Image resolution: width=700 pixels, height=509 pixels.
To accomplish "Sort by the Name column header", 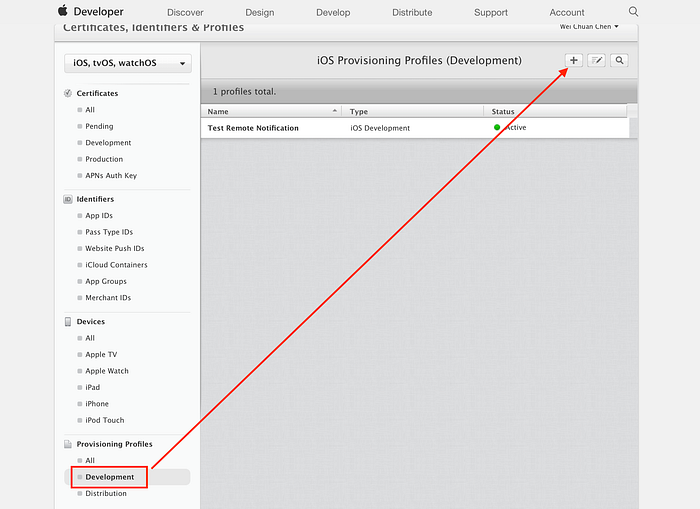I will click(x=271, y=111).
